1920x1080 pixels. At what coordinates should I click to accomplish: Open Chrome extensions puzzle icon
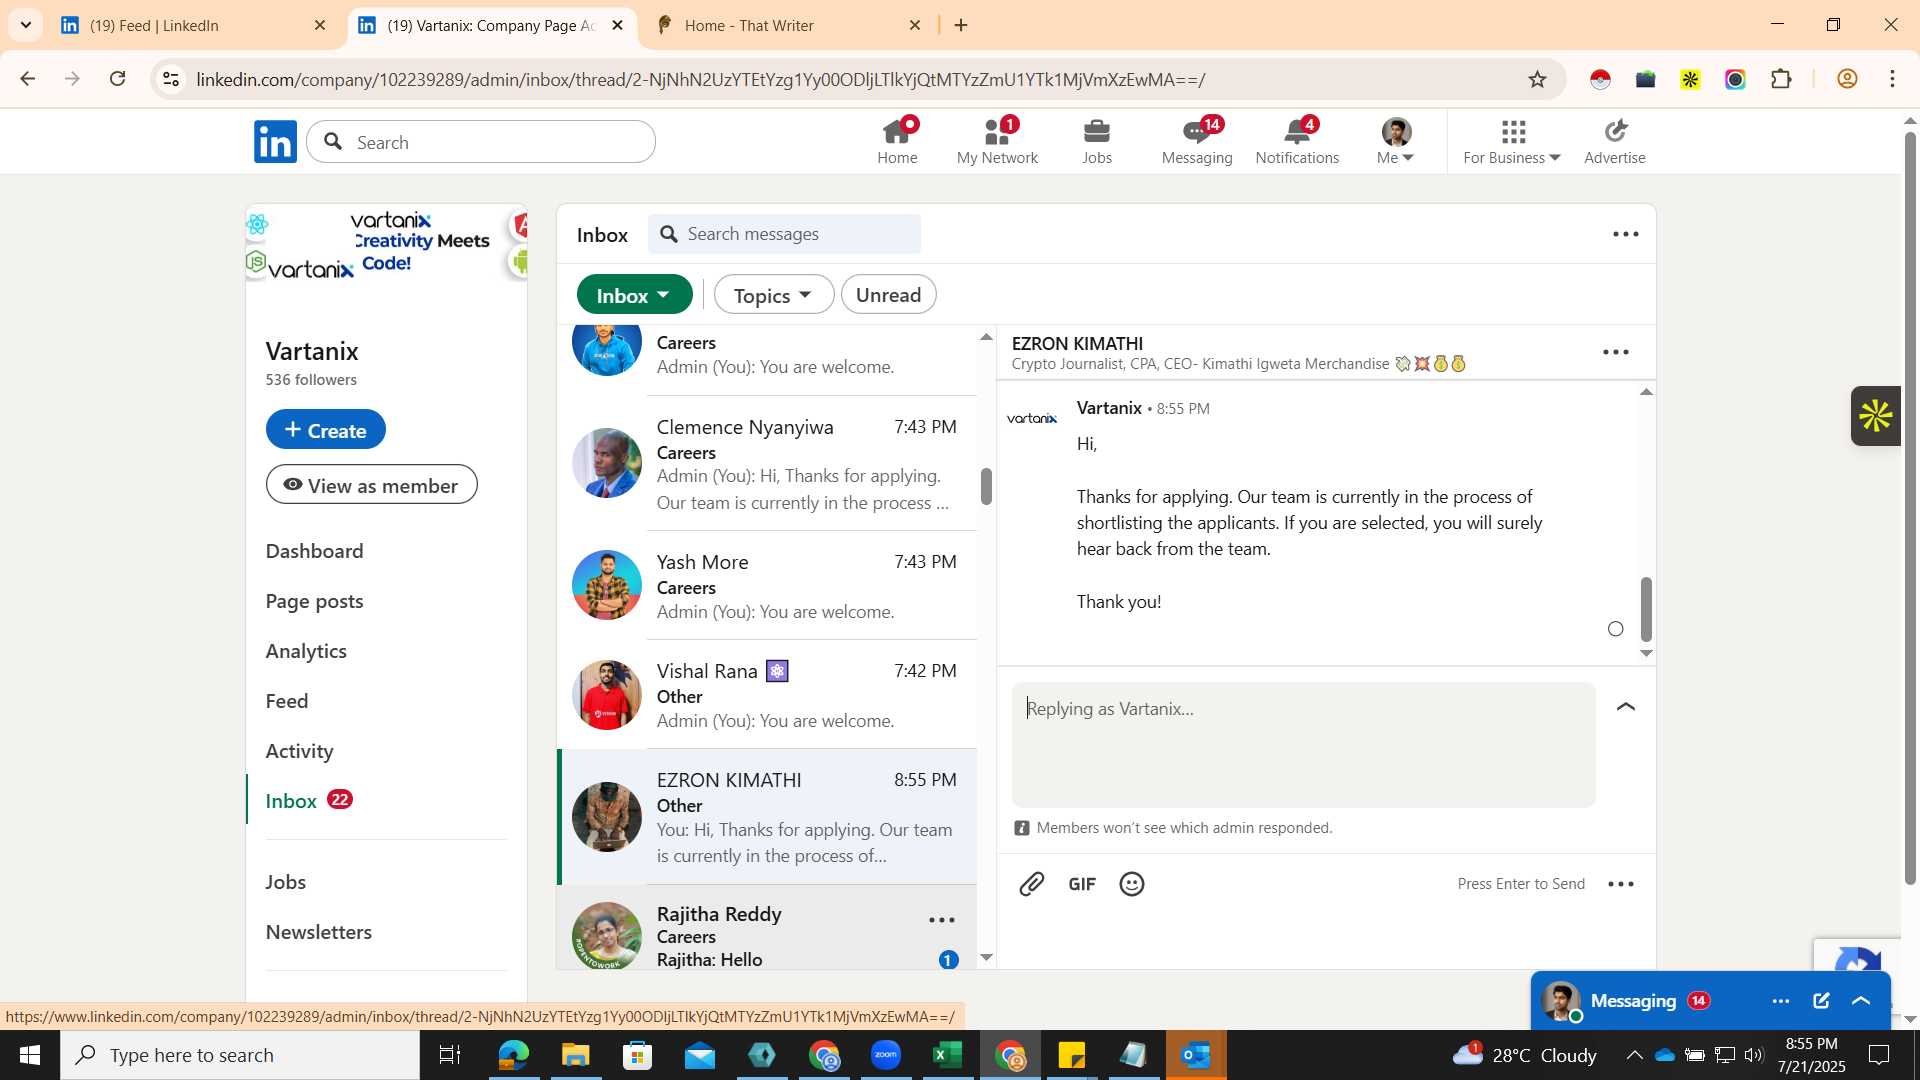pos(1781,79)
